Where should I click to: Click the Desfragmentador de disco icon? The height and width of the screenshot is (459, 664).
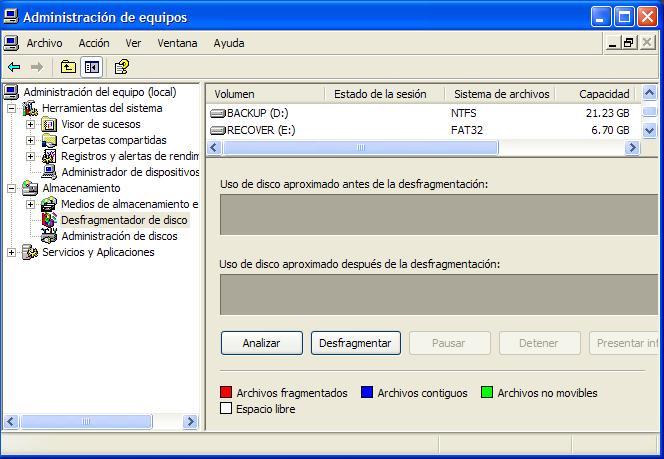(x=49, y=220)
